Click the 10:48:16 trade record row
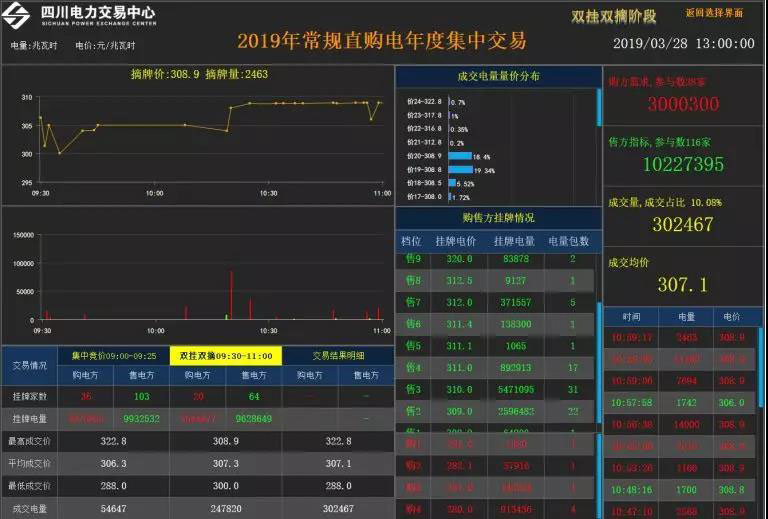768x519 pixels. 683,490
